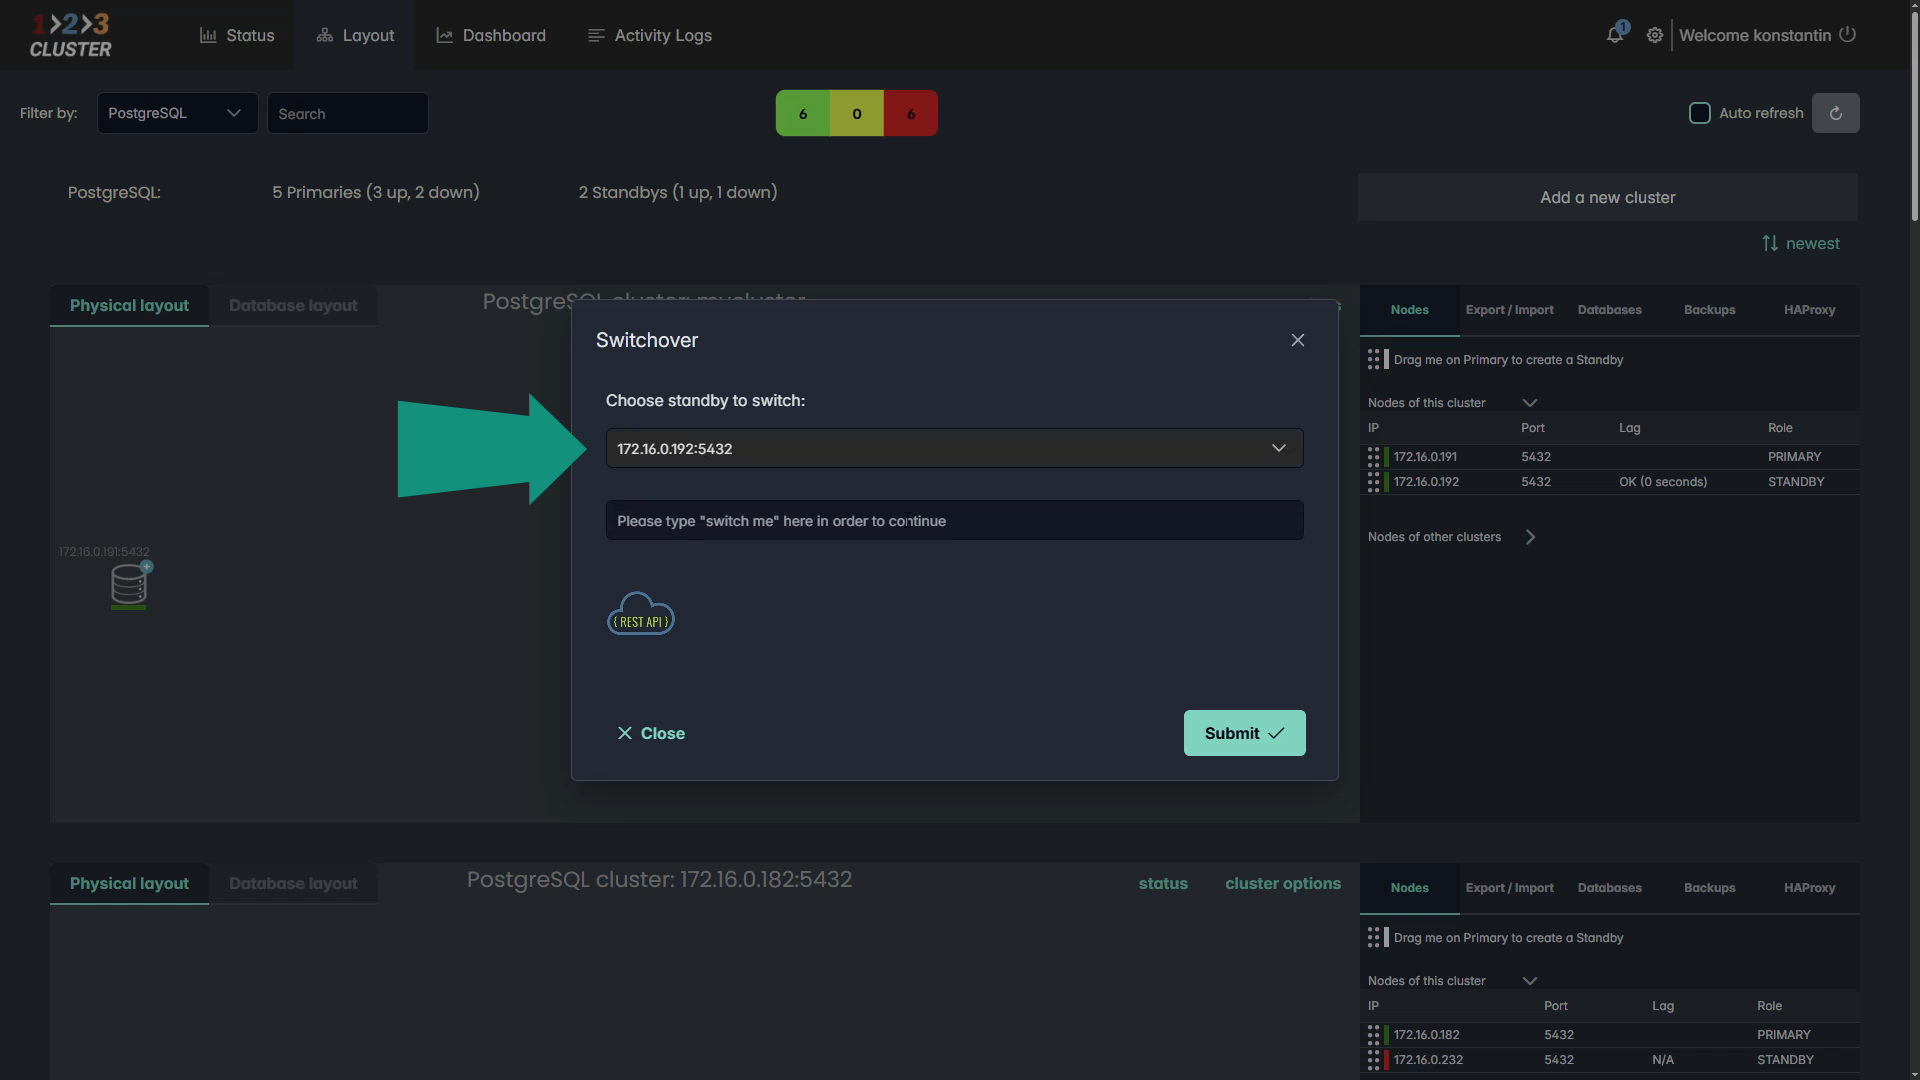Collapse Nodes of this cluster list
This screenshot has height=1080, width=1920.
[x=1529, y=403]
